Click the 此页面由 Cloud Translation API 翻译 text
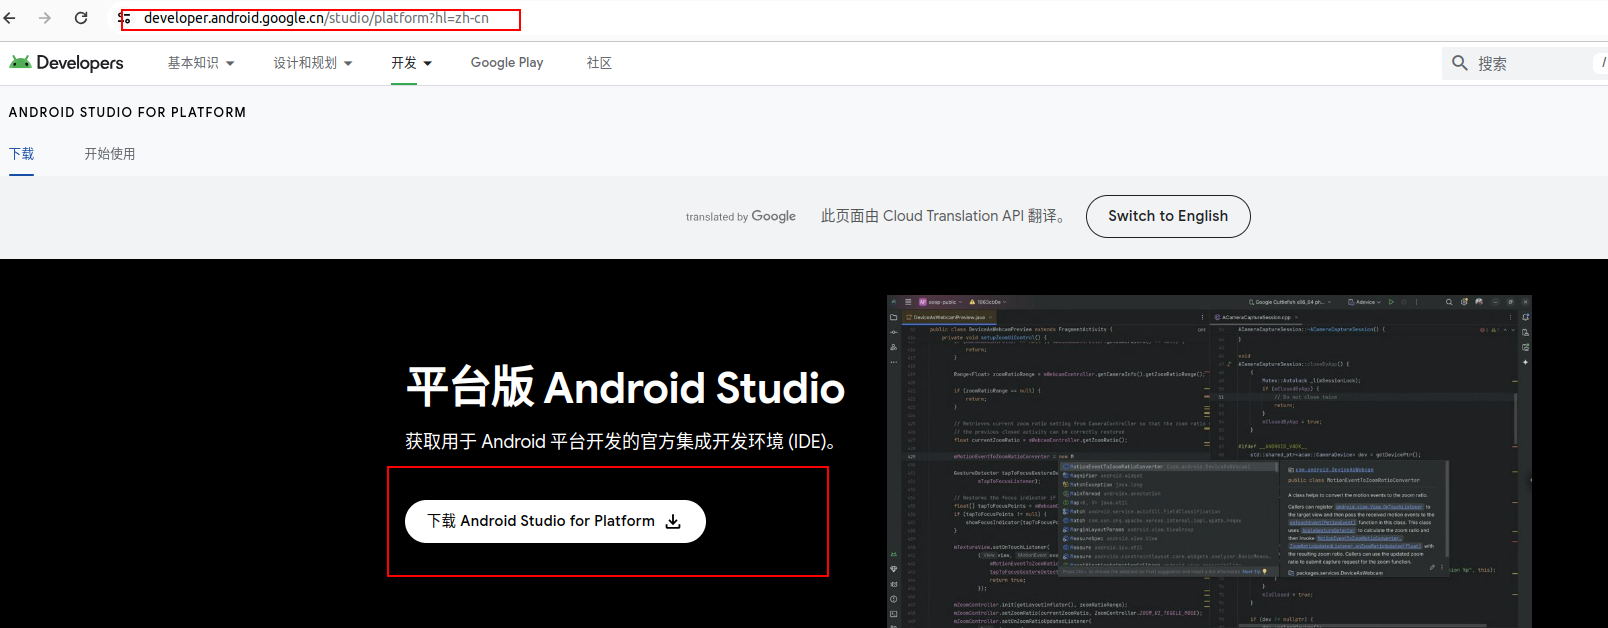Viewport: 1608px width, 628px height. point(943,216)
